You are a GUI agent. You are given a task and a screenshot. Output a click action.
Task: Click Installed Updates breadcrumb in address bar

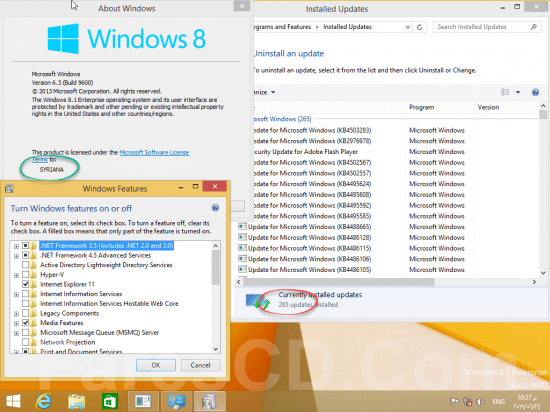click(347, 27)
